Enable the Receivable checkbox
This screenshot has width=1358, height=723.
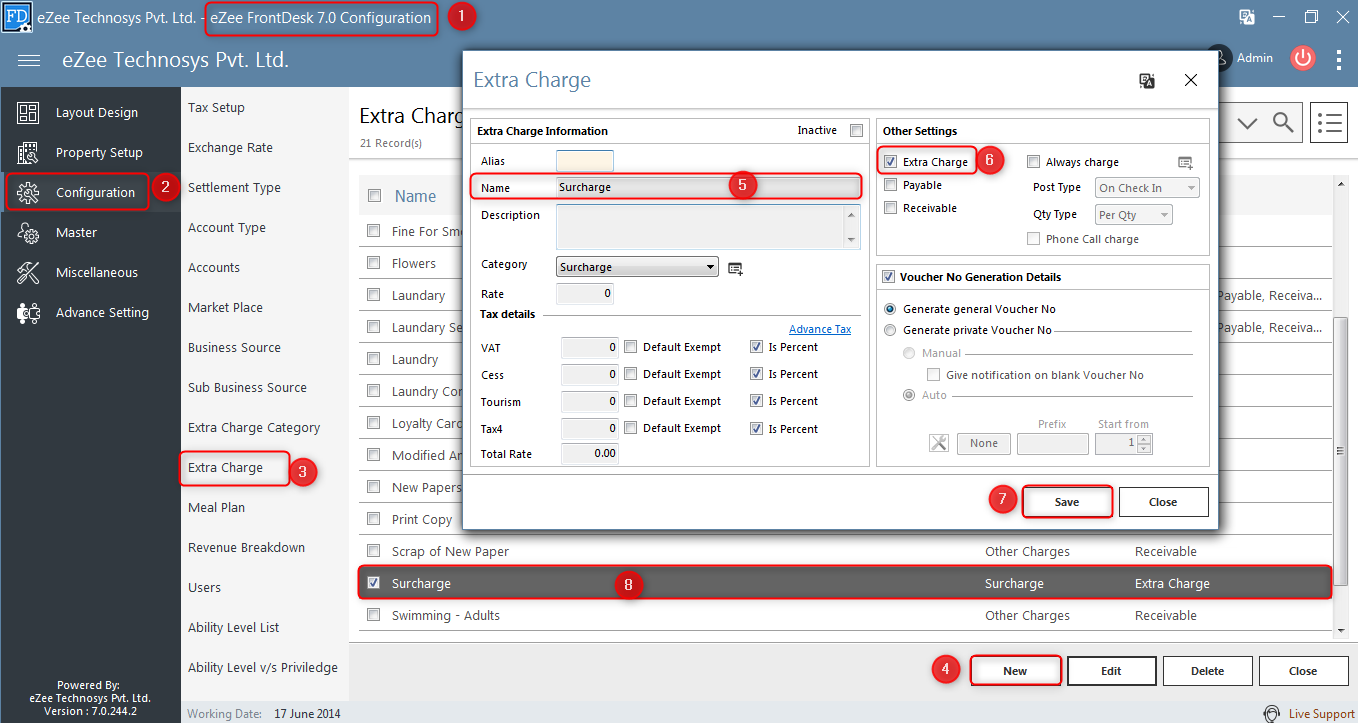[890, 208]
